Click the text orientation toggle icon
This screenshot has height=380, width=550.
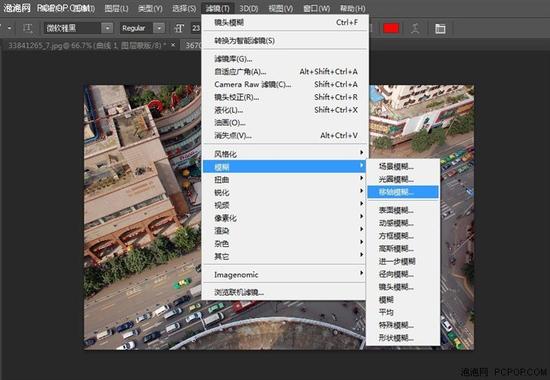(28, 28)
